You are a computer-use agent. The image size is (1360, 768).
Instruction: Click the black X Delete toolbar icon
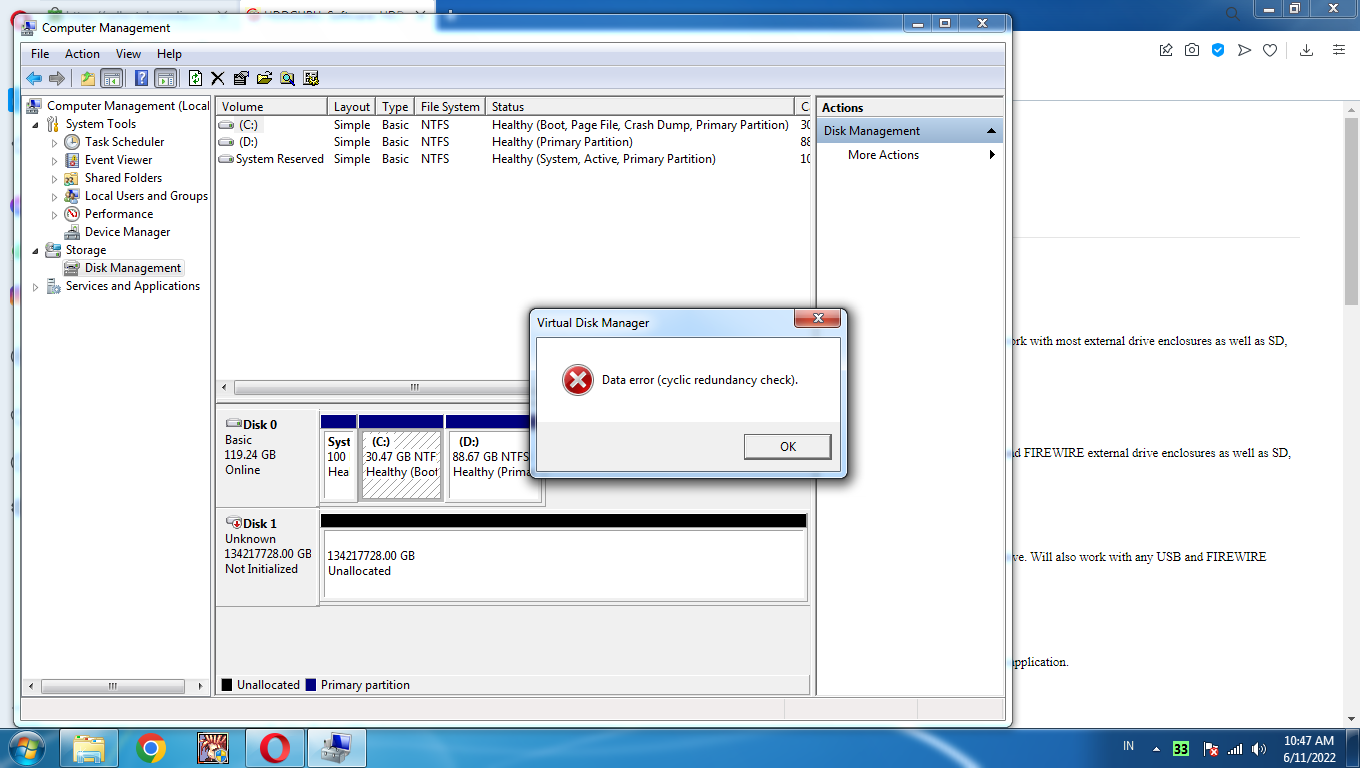tap(217, 78)
